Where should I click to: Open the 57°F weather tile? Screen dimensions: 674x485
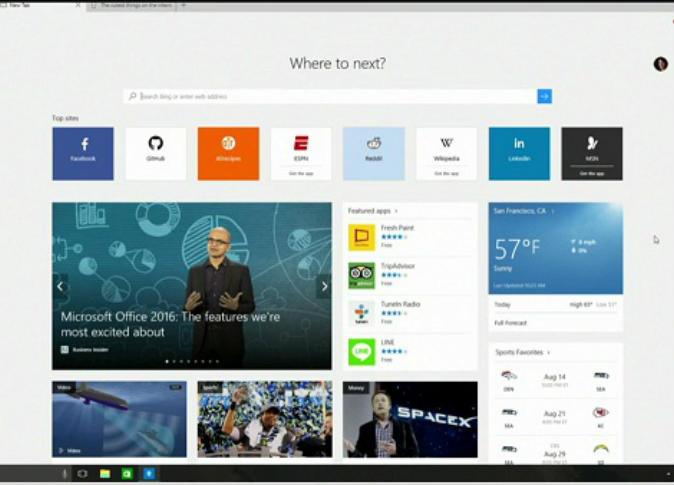click(x=556, y=249)
